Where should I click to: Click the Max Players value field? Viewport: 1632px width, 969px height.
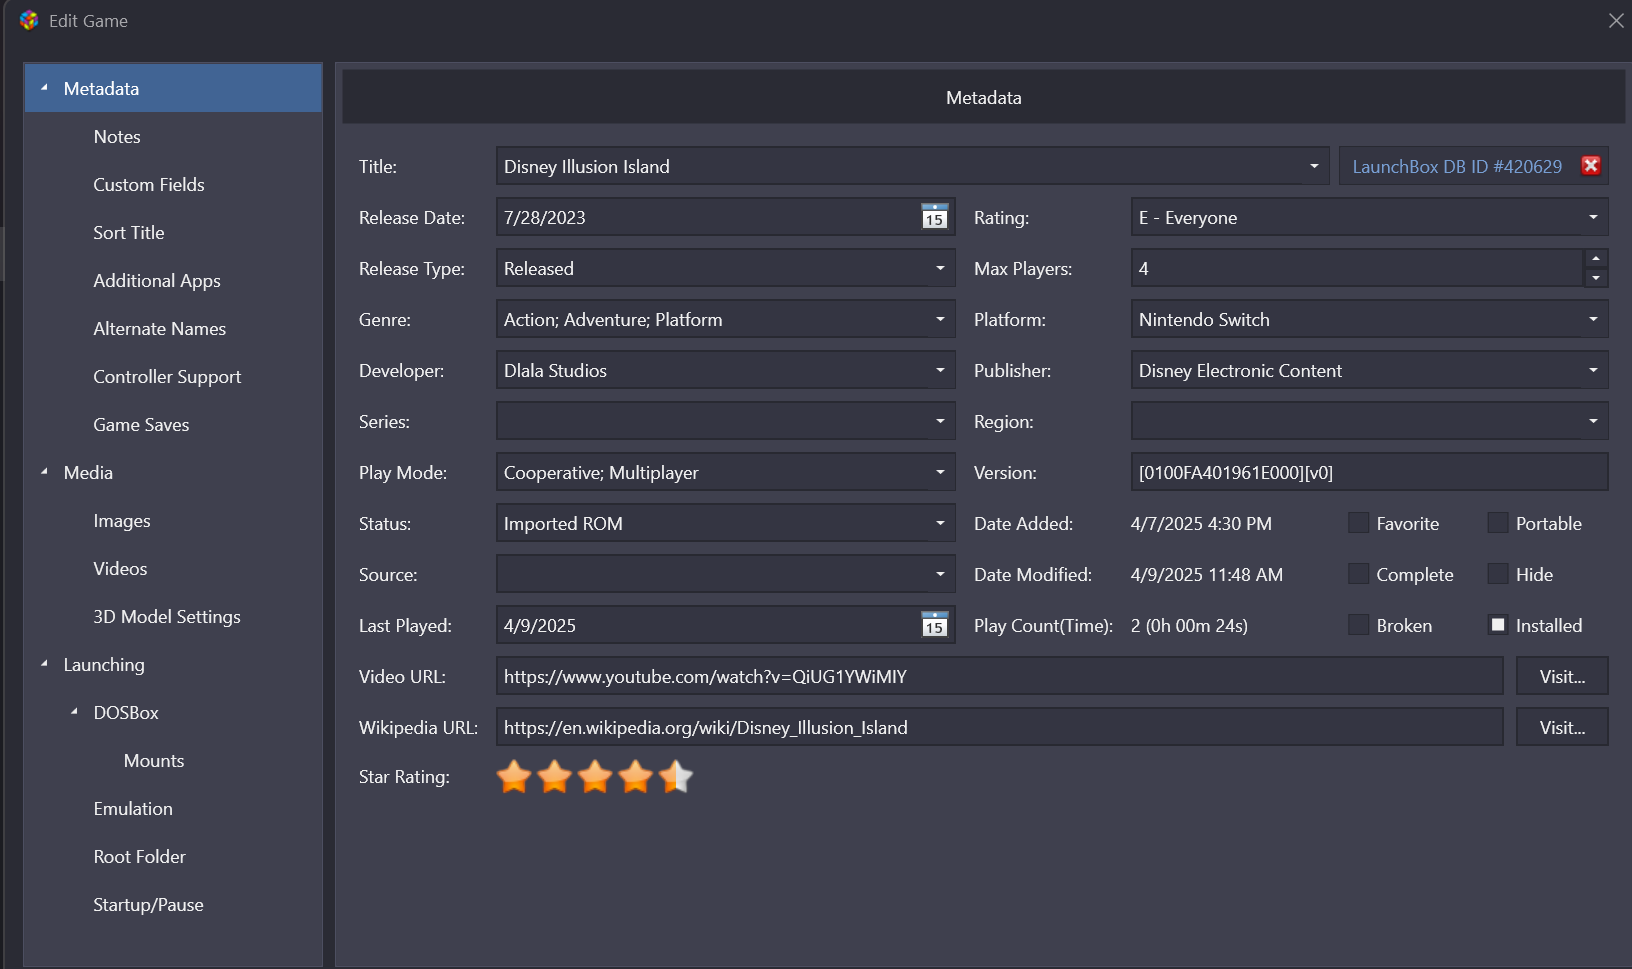click(1357, 268)
